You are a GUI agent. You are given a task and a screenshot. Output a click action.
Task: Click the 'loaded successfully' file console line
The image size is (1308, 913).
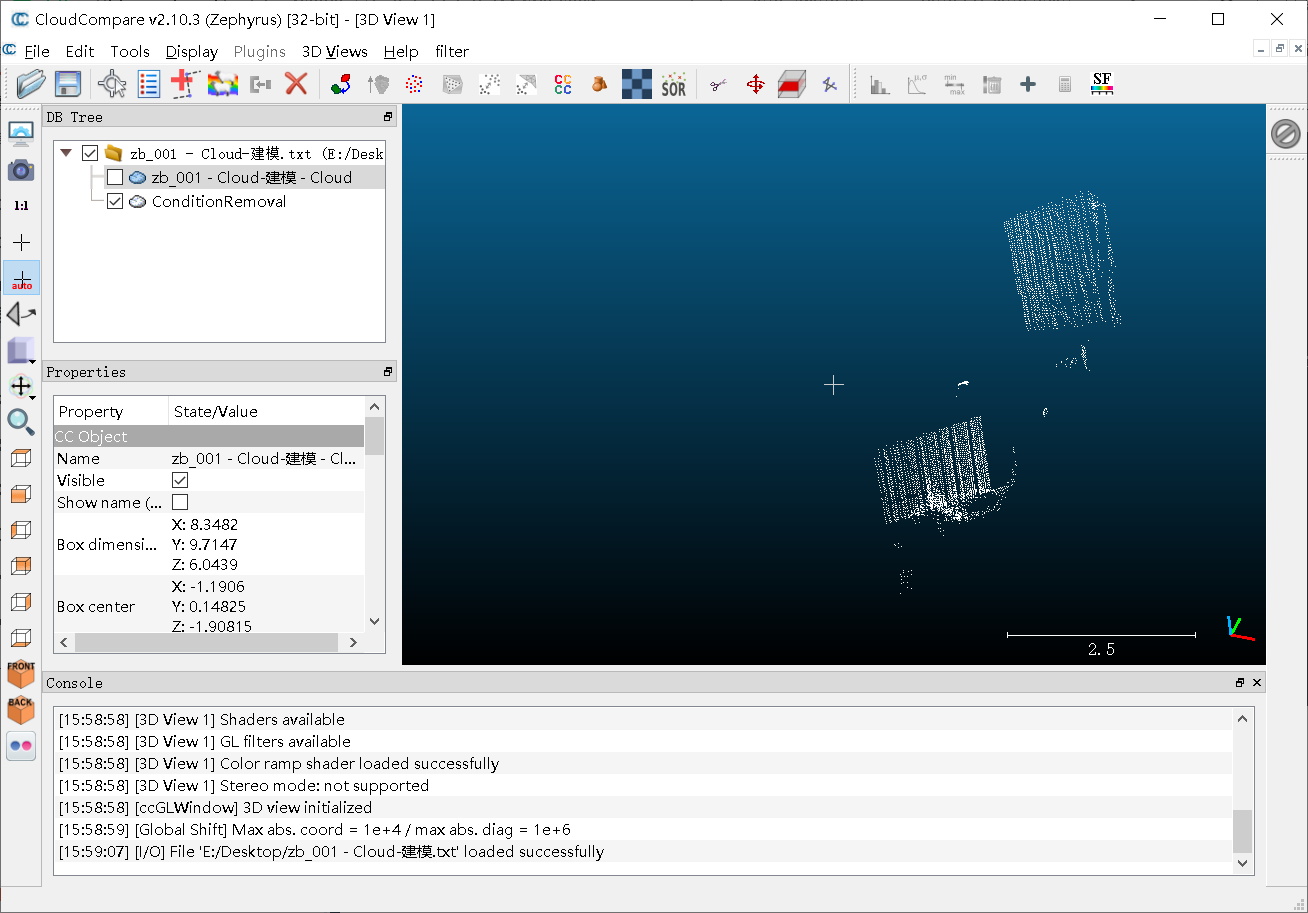point(331,852)
